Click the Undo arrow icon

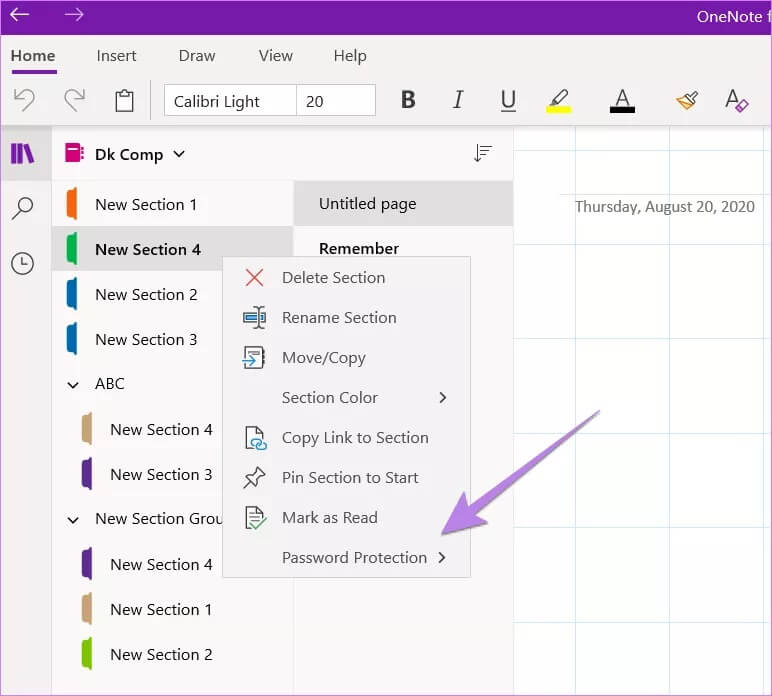(24, 100)
